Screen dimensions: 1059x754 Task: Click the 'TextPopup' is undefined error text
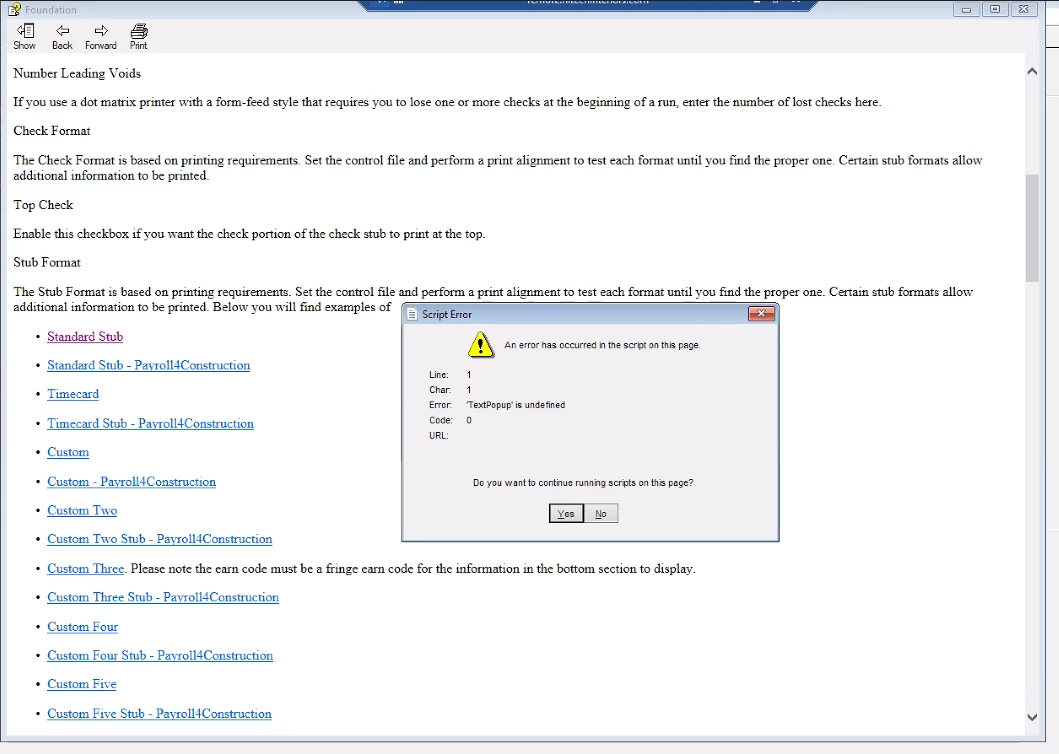click(516, 405)
